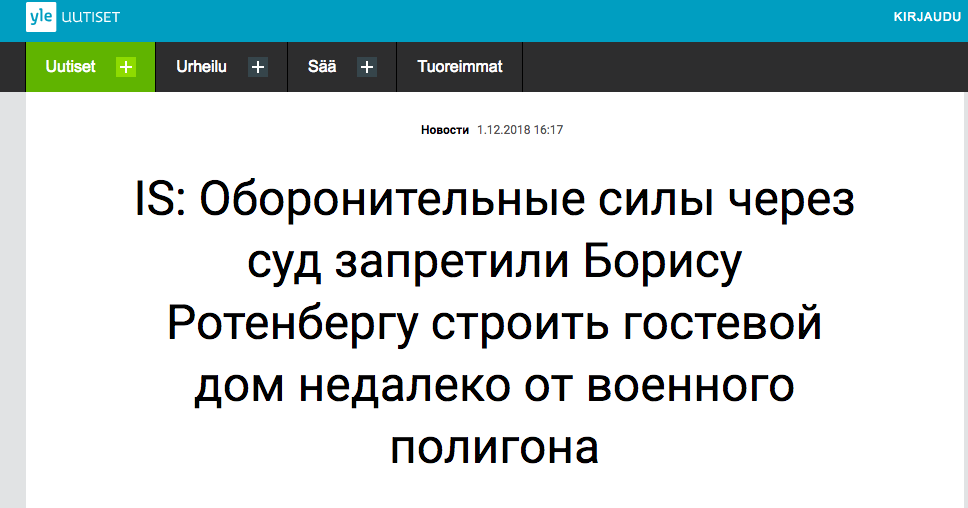Expand the Urheilu plus submenu
The height and width of the screenshot is (508, 968).
258,67
